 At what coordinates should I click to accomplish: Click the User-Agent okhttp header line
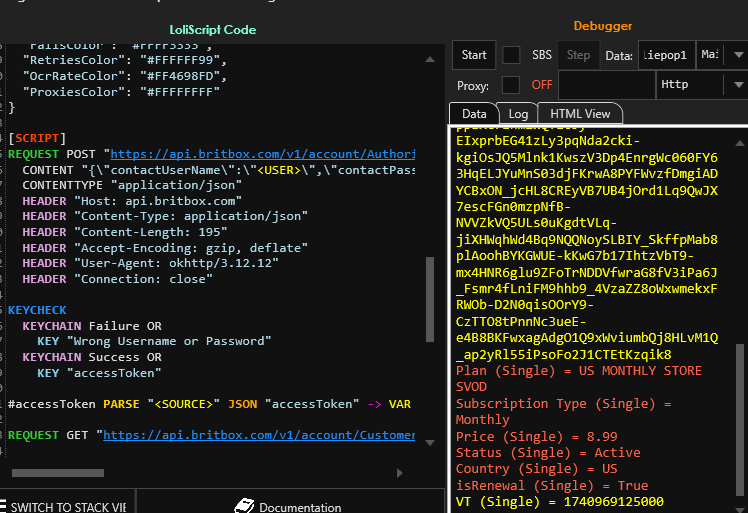150,263
